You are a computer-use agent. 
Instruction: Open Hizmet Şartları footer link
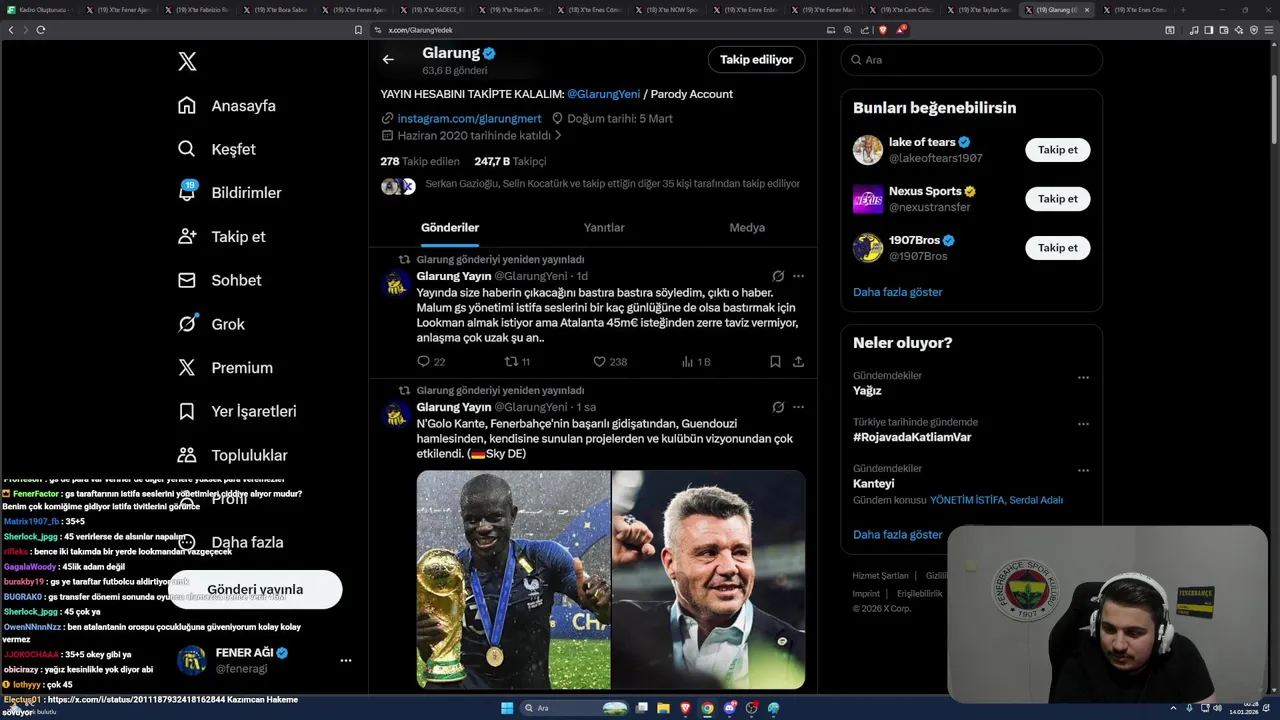(x=880, y=576)
